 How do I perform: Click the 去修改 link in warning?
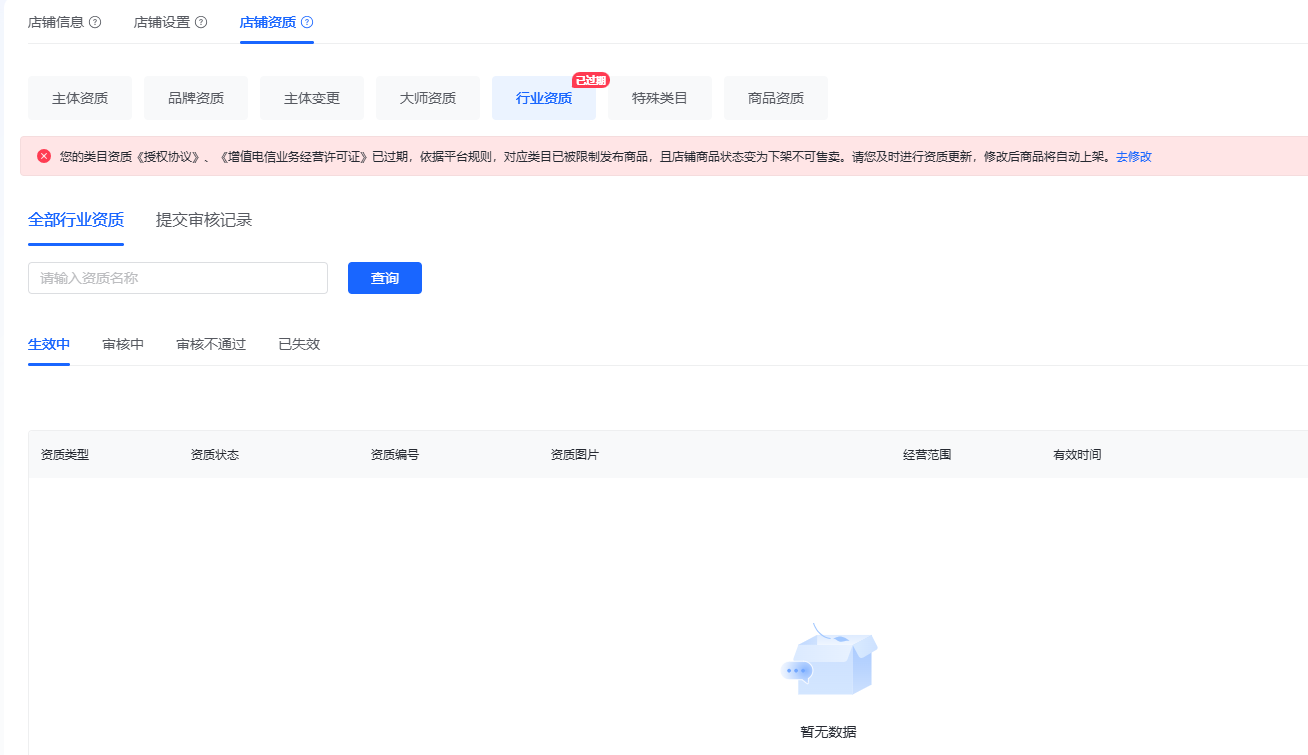tap(1134, 157)
